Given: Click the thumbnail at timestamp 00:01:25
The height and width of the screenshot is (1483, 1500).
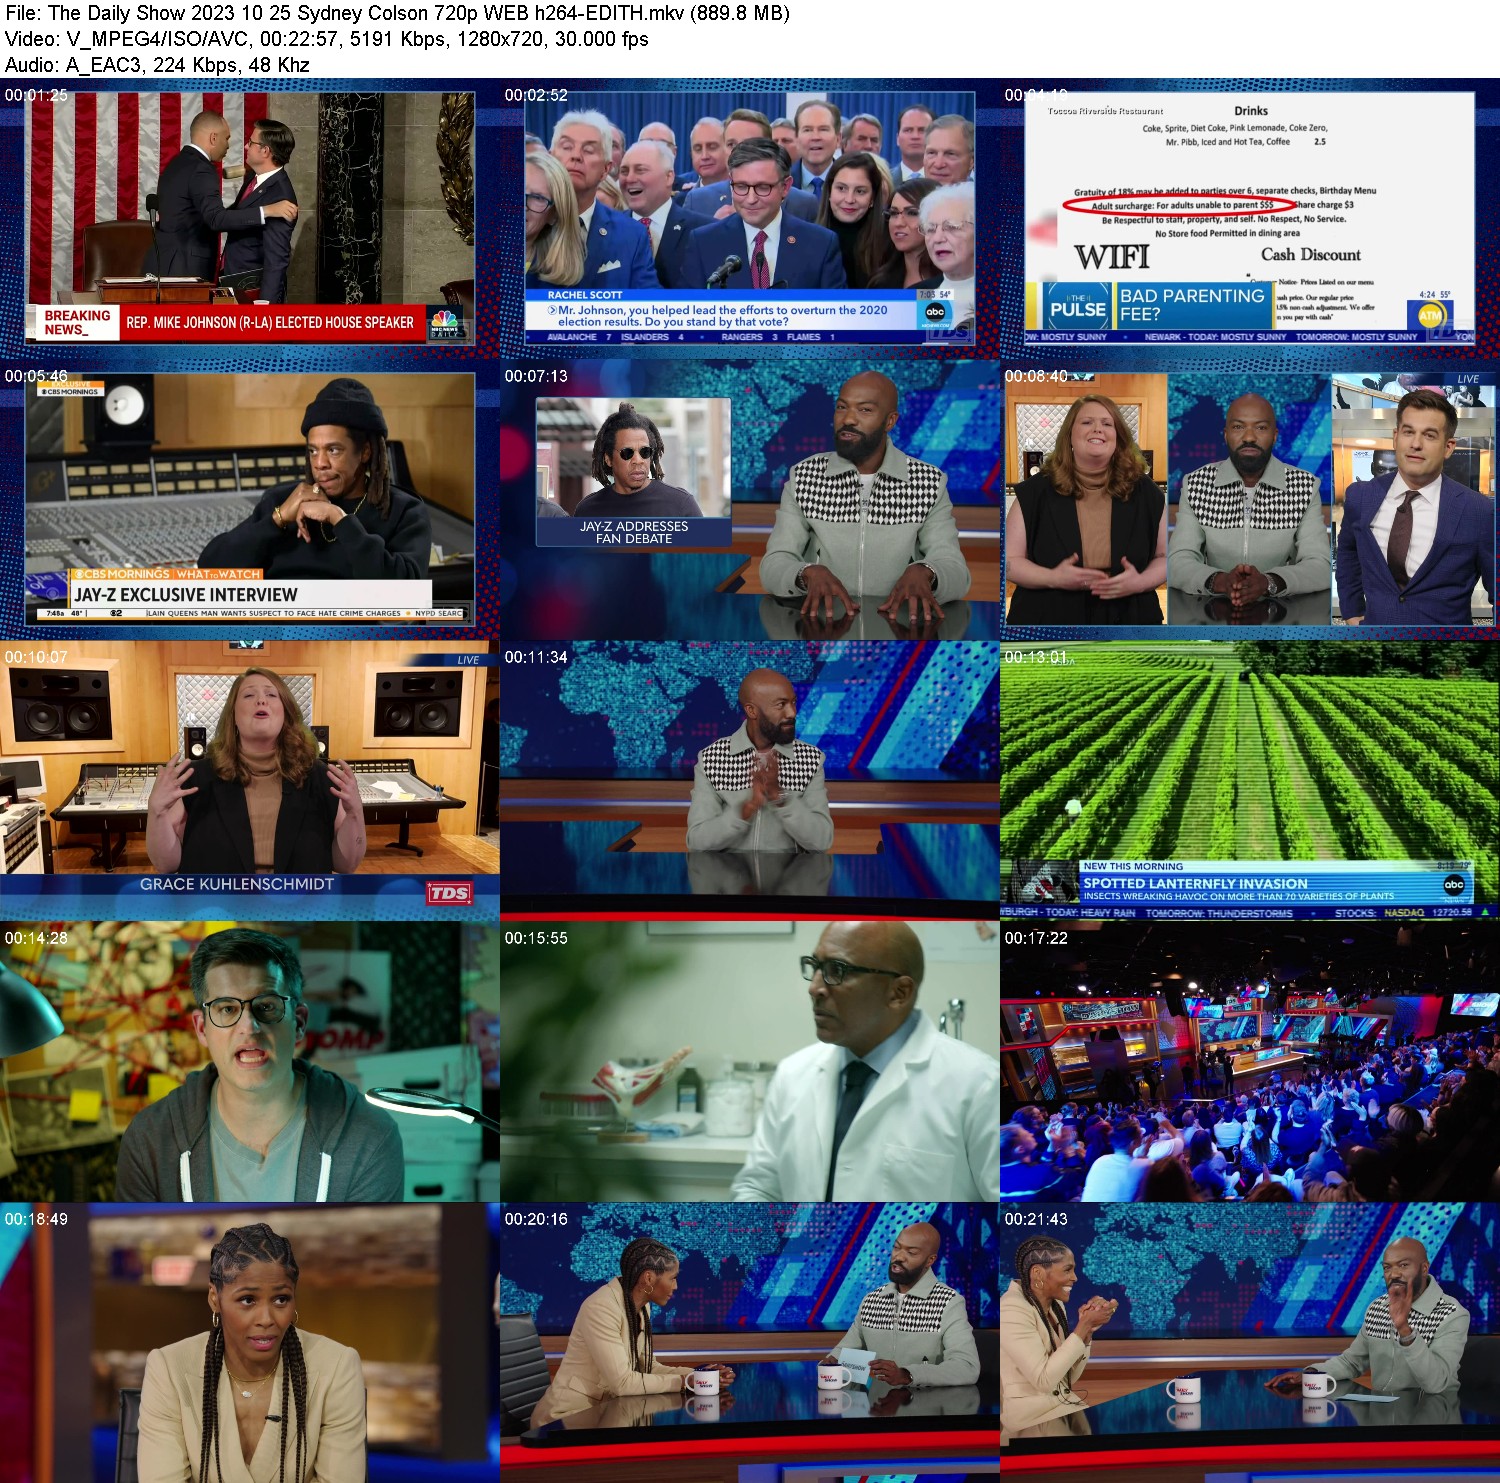Looking at the screenshot, I should (x=250, y=219).
